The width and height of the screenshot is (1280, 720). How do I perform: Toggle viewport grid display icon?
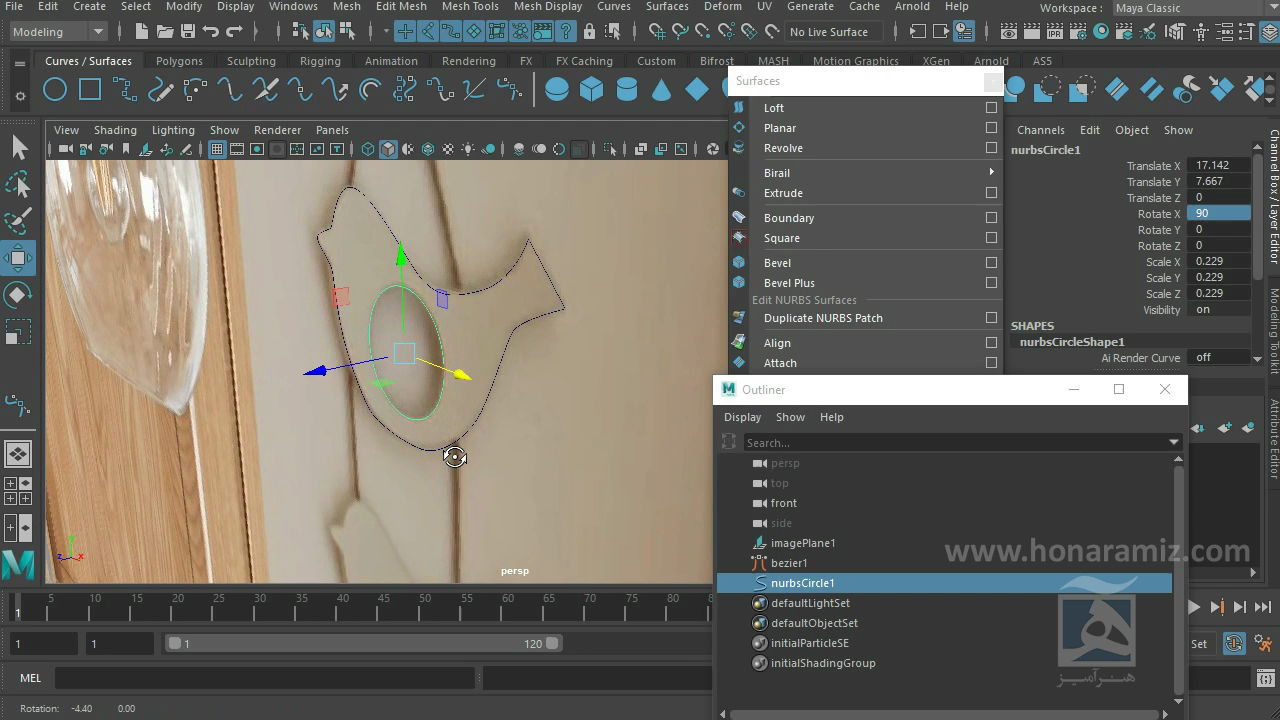216,149
